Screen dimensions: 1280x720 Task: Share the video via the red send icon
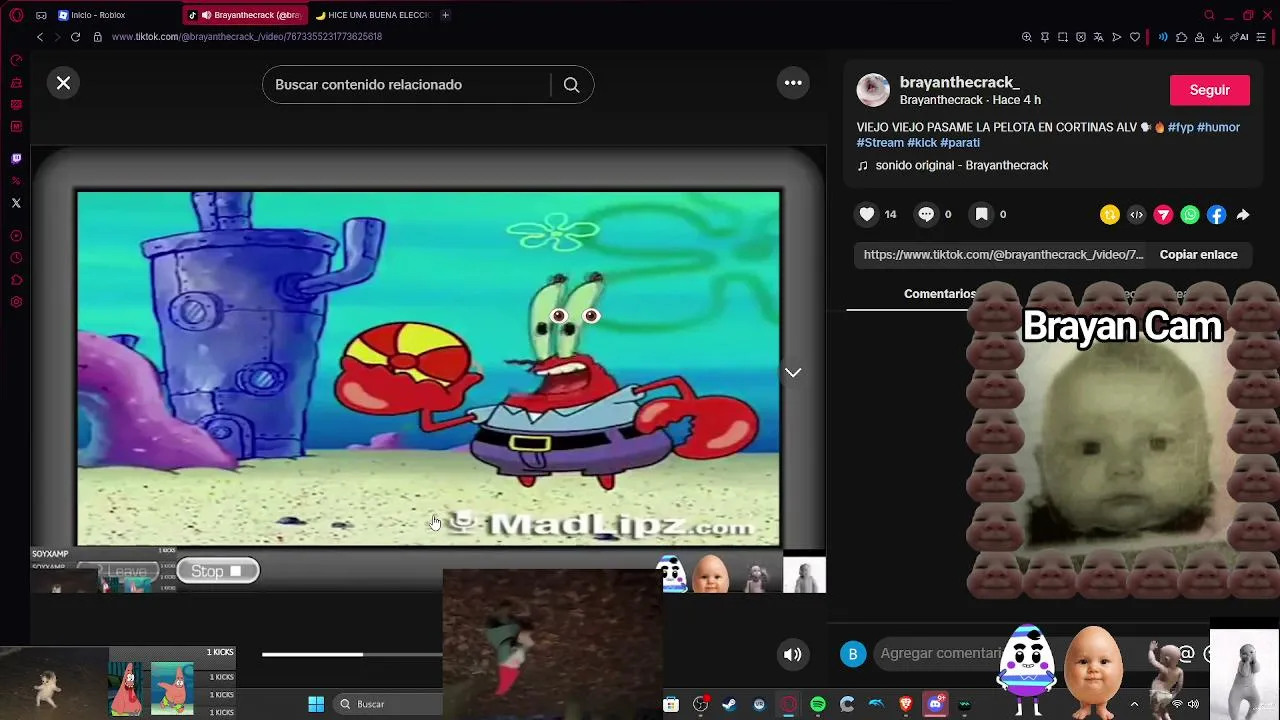click(x=1163, y=214)
